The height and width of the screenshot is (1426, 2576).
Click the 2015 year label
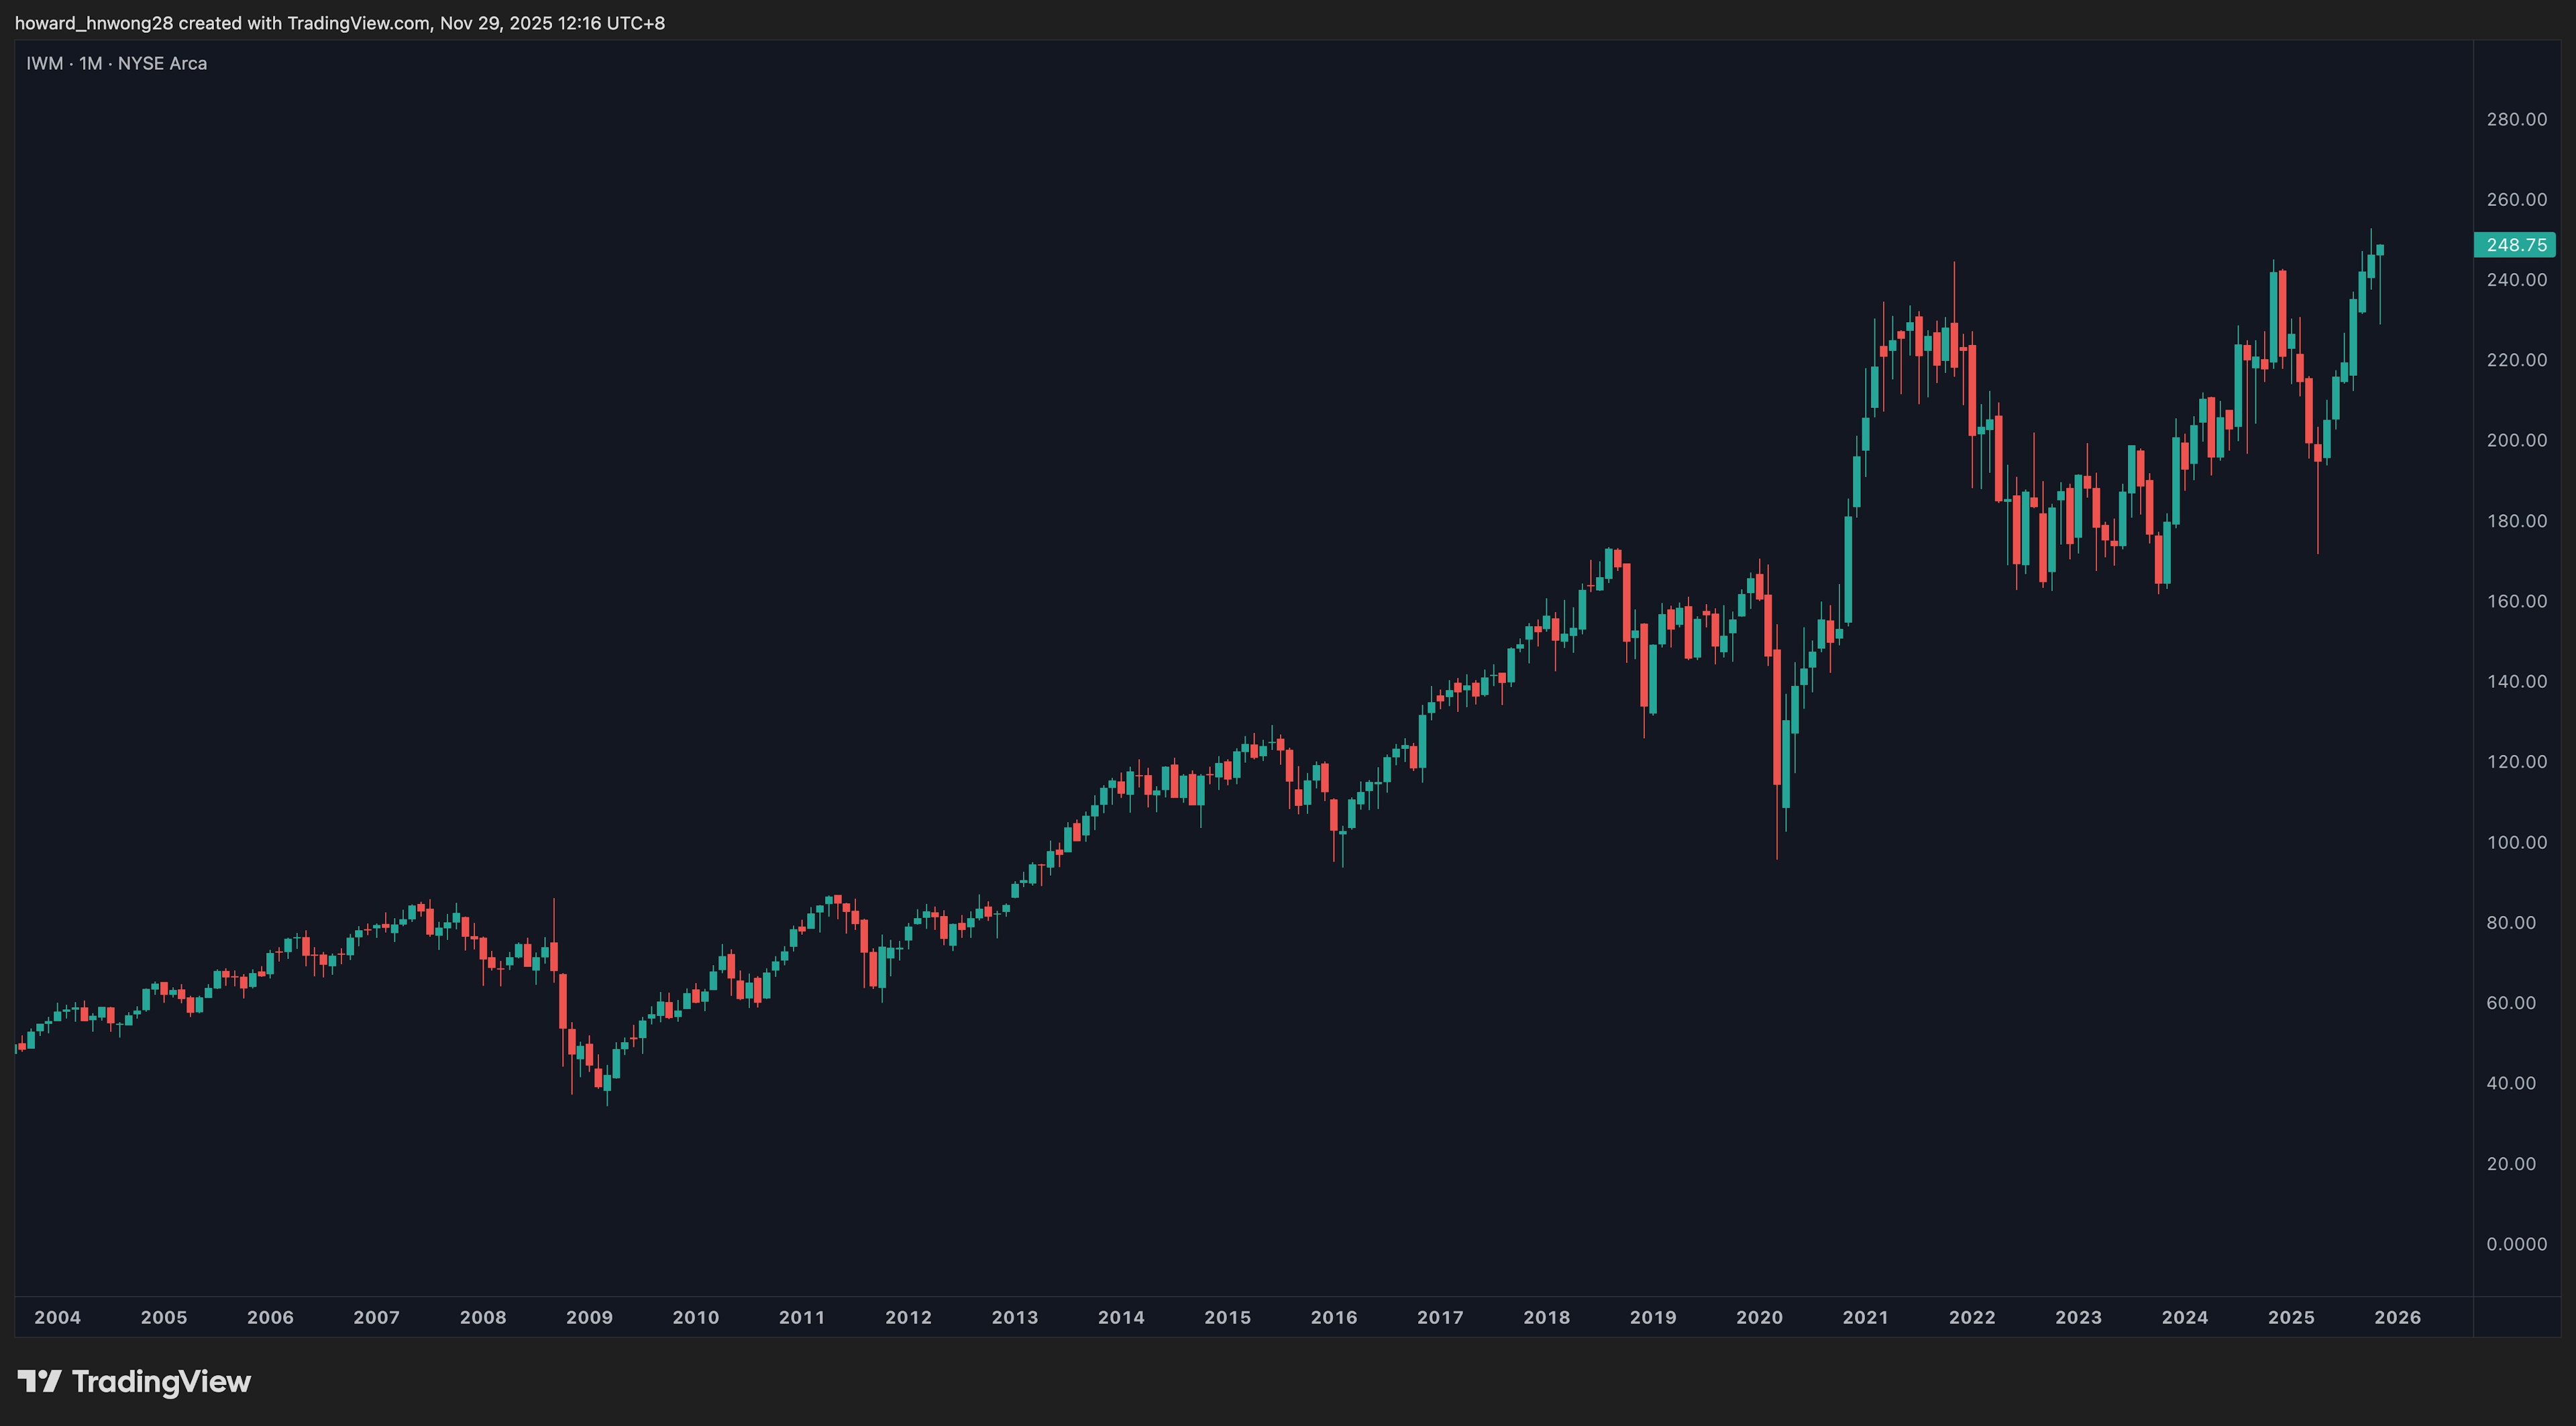click(1227, 1317)
